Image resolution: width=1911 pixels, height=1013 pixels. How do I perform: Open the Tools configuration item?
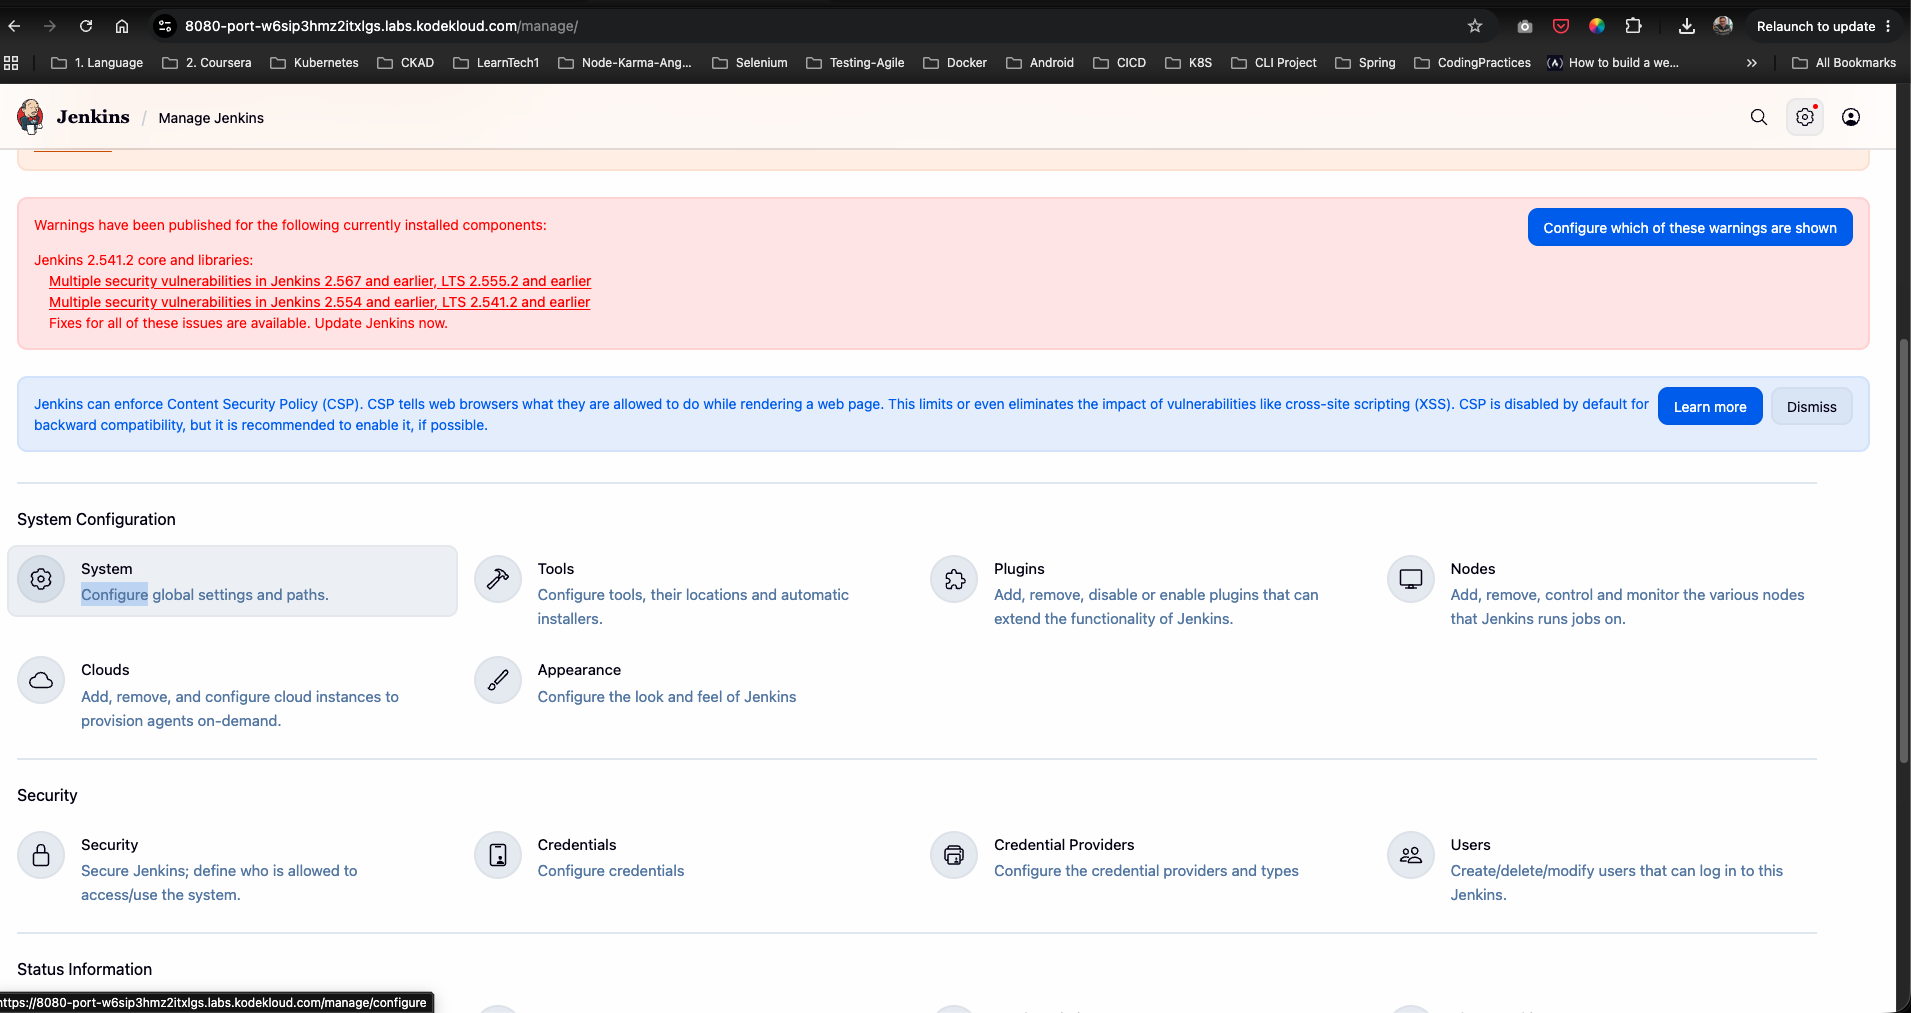pos(689,593)
